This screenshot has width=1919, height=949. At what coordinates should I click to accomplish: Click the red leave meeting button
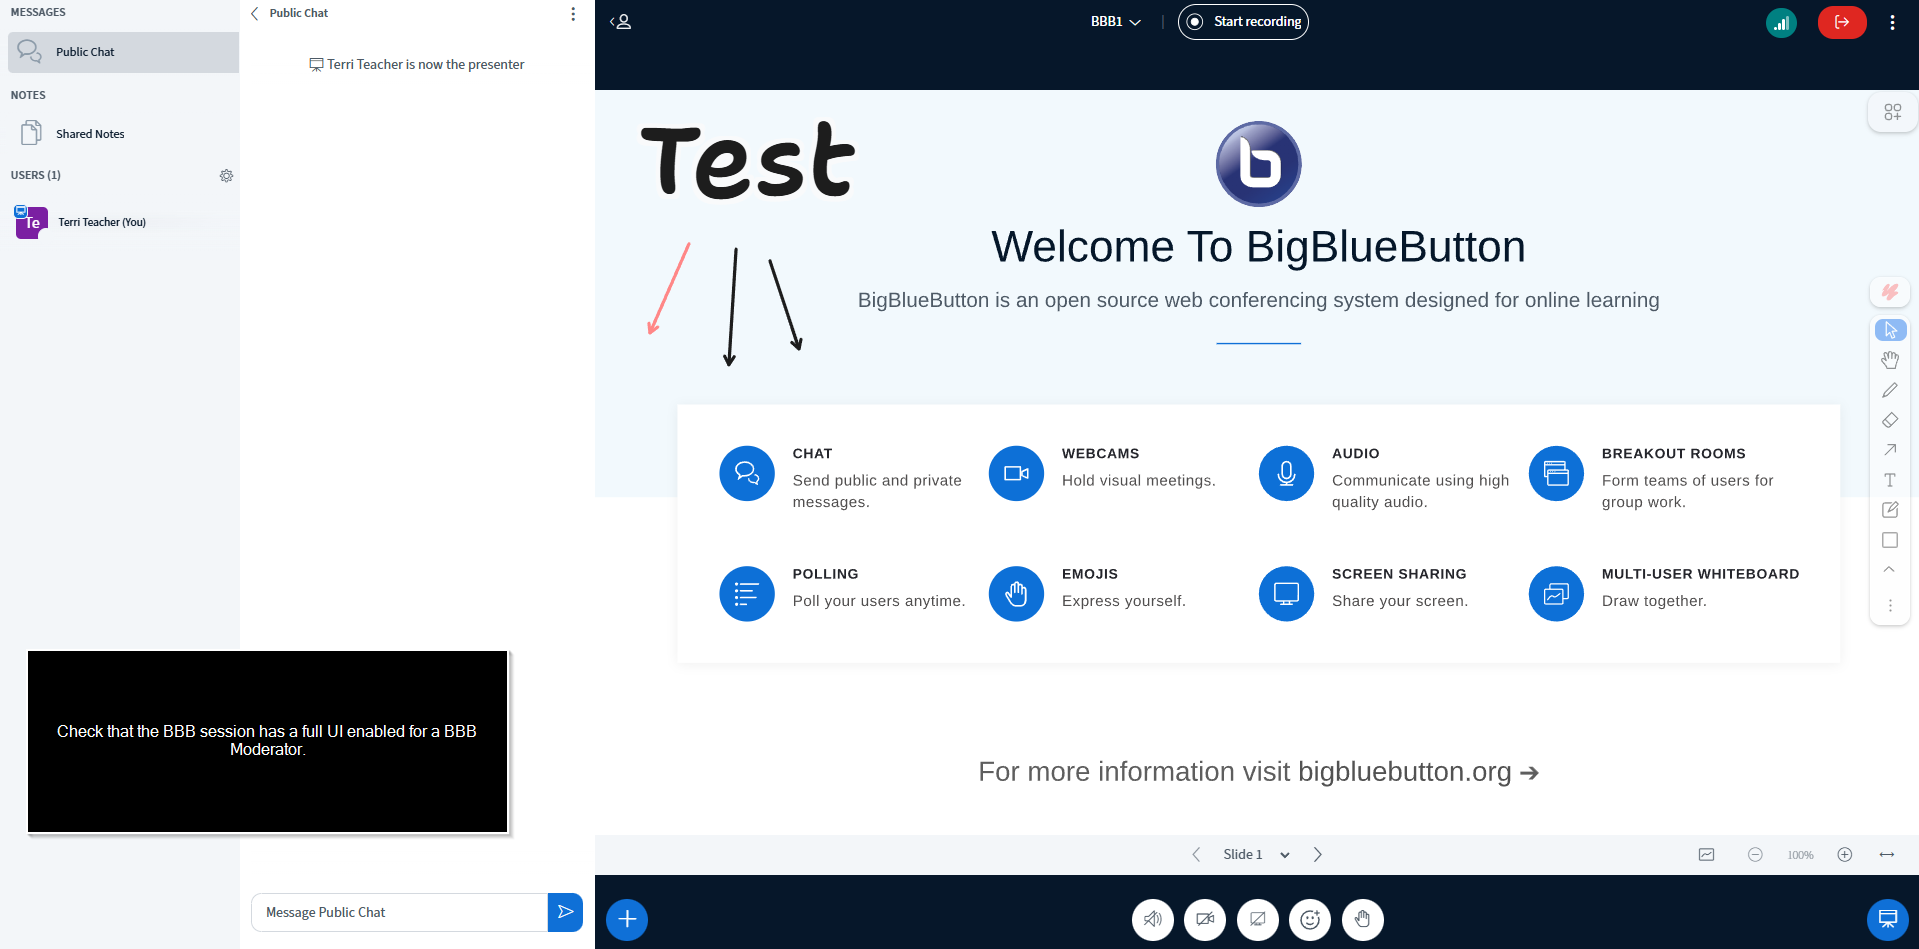(1842, 22)
